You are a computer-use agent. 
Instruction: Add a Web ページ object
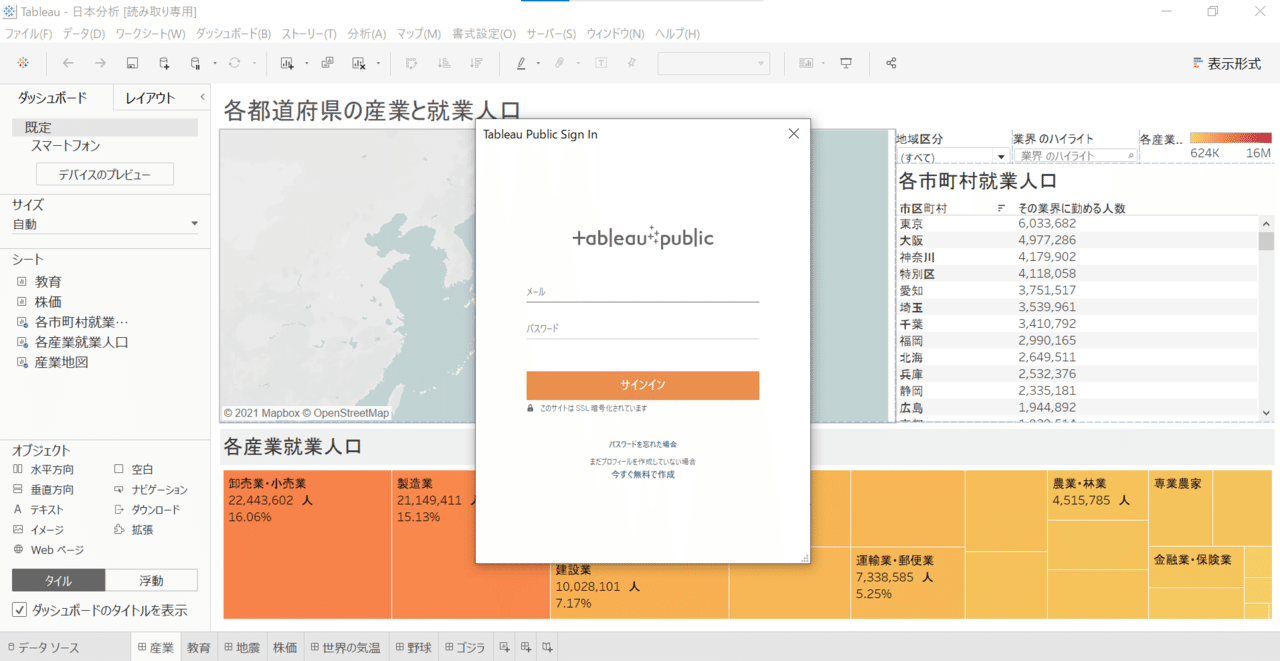[x=48, y=549]
